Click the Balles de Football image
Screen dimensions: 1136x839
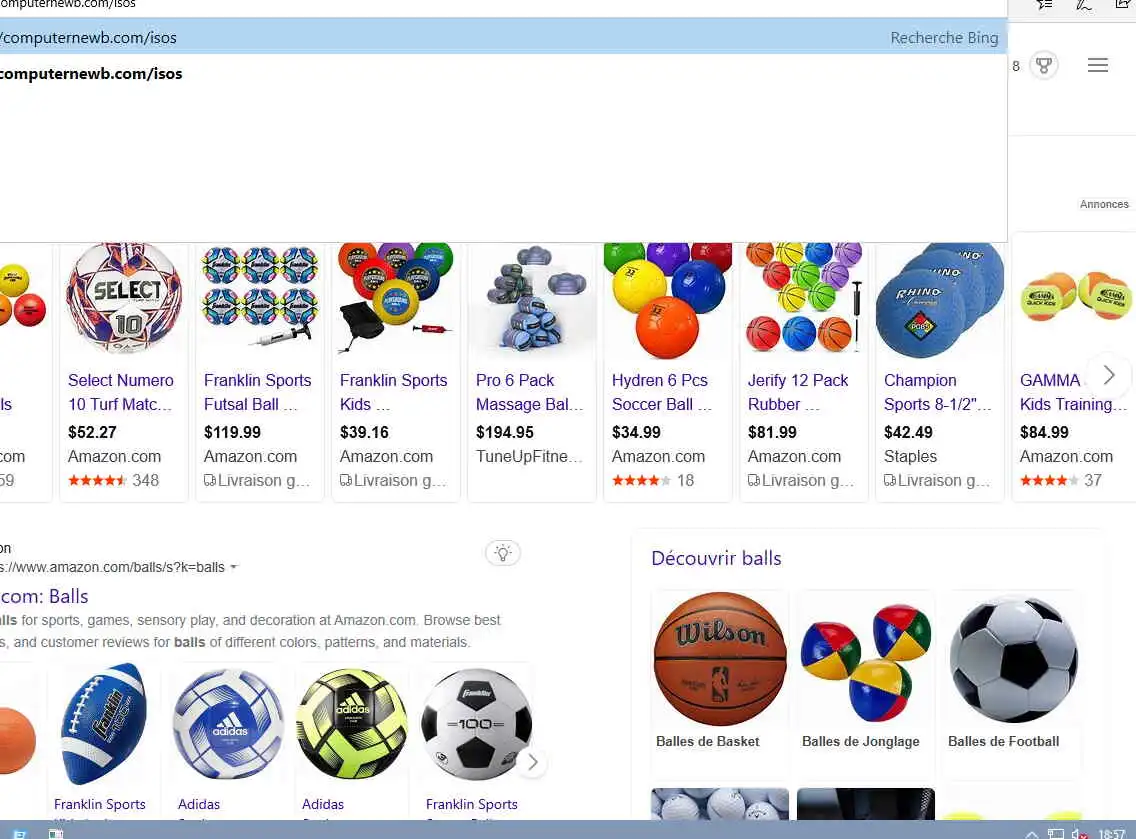point(1013,659)
